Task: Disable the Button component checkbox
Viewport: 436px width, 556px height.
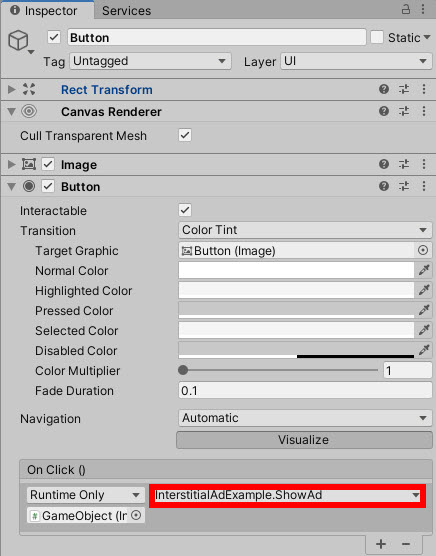Action: (x=48, y=186)
